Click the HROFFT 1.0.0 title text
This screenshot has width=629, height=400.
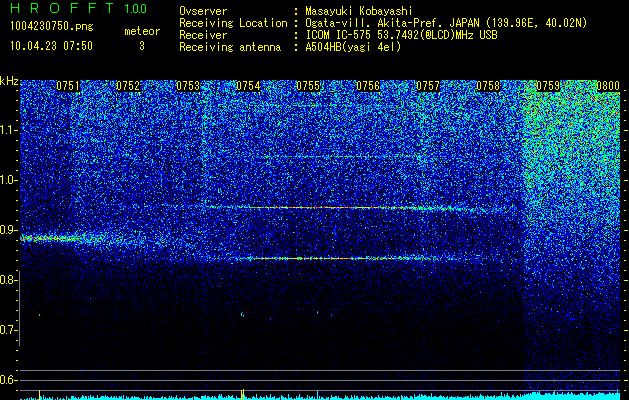tap(78, 8)
